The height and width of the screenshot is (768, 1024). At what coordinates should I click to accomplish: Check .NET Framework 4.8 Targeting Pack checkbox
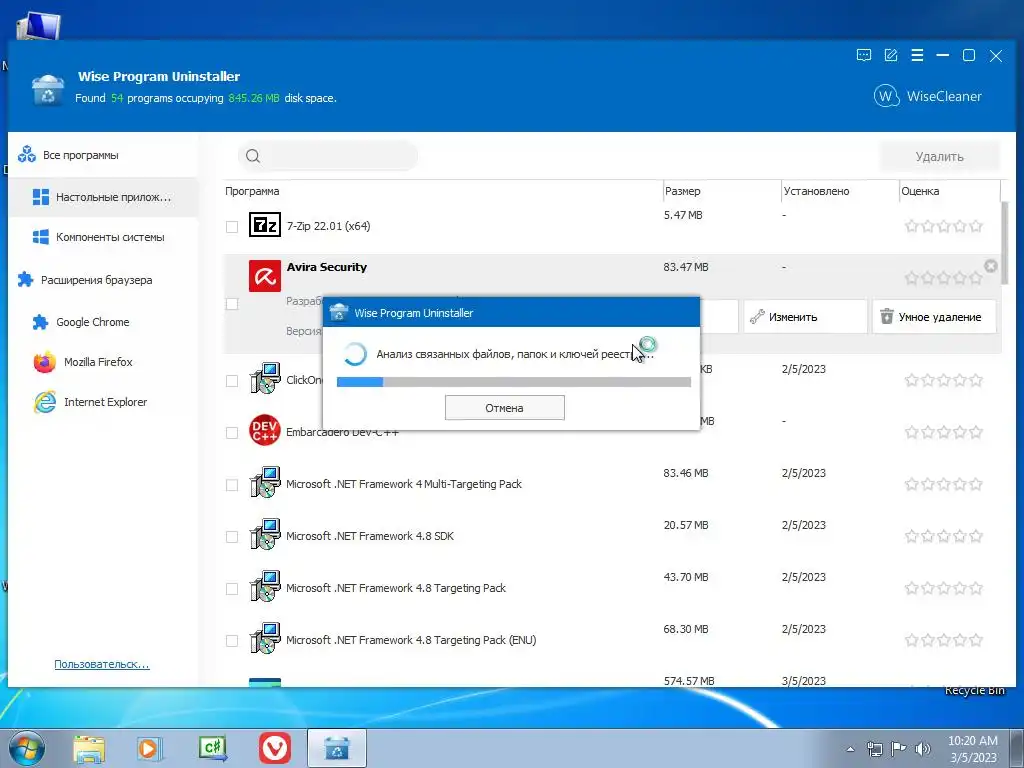[x=232, y=588]
